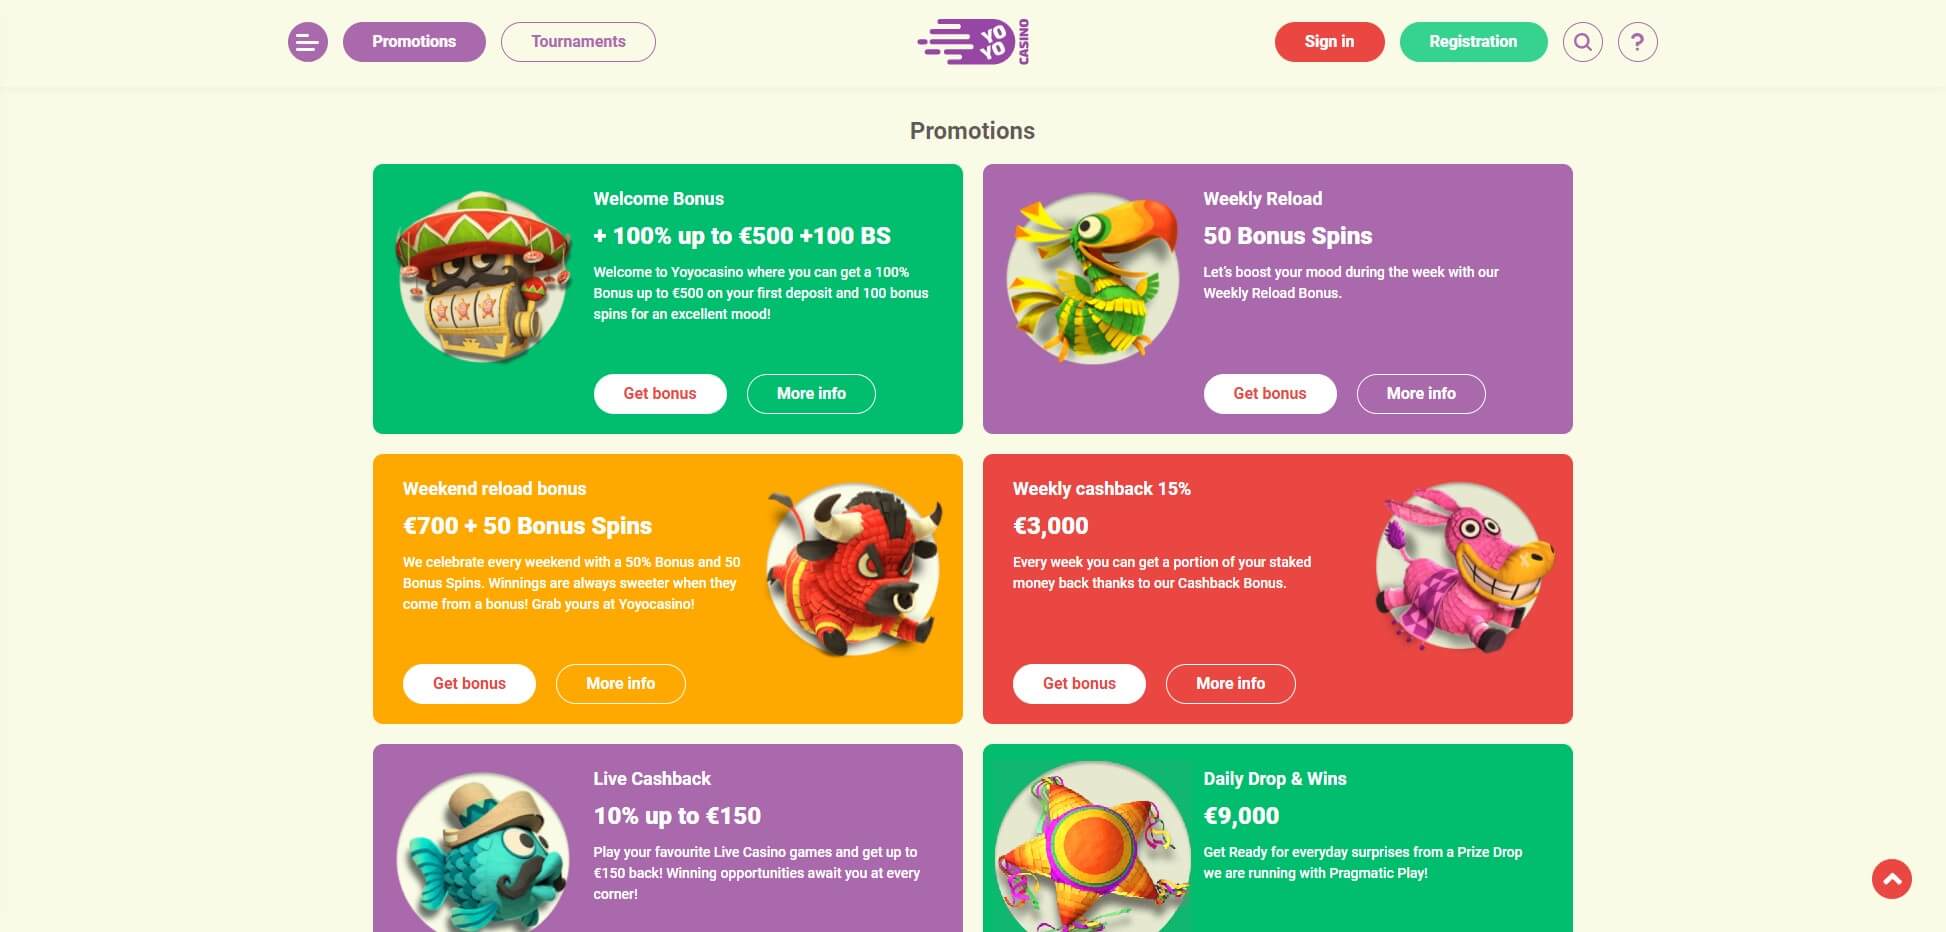Switch to the Tournaments tab
The width and height of the screenshot is (1946, 932).
point(578,42)
